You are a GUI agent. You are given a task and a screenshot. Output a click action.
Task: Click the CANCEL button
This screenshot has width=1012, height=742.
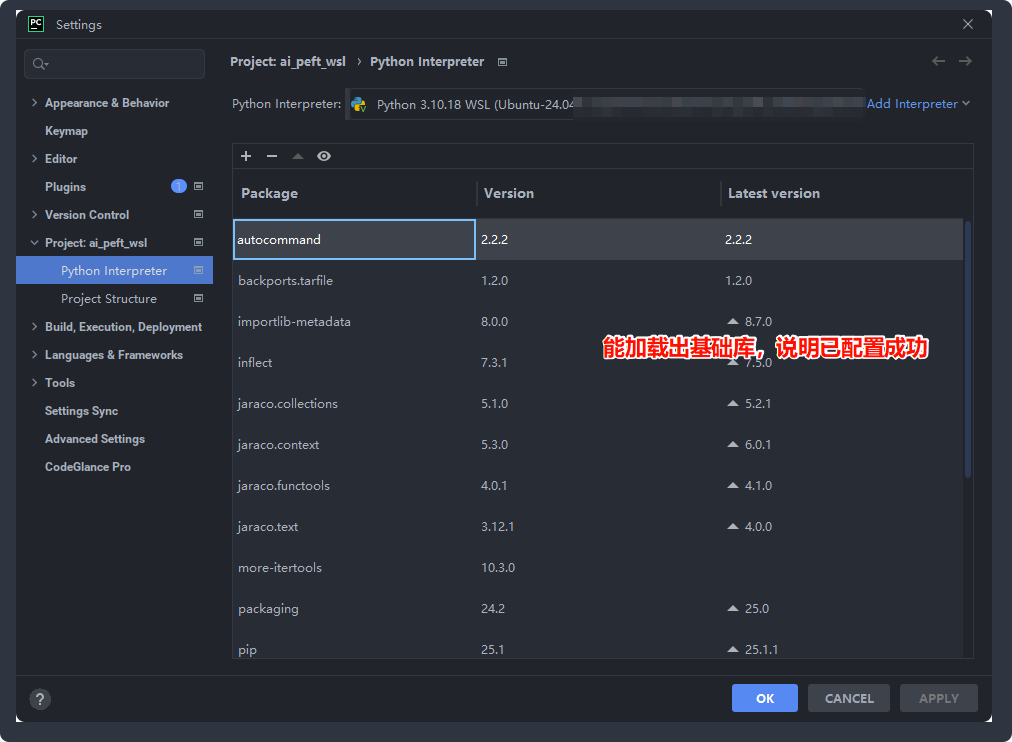point(849,698)
